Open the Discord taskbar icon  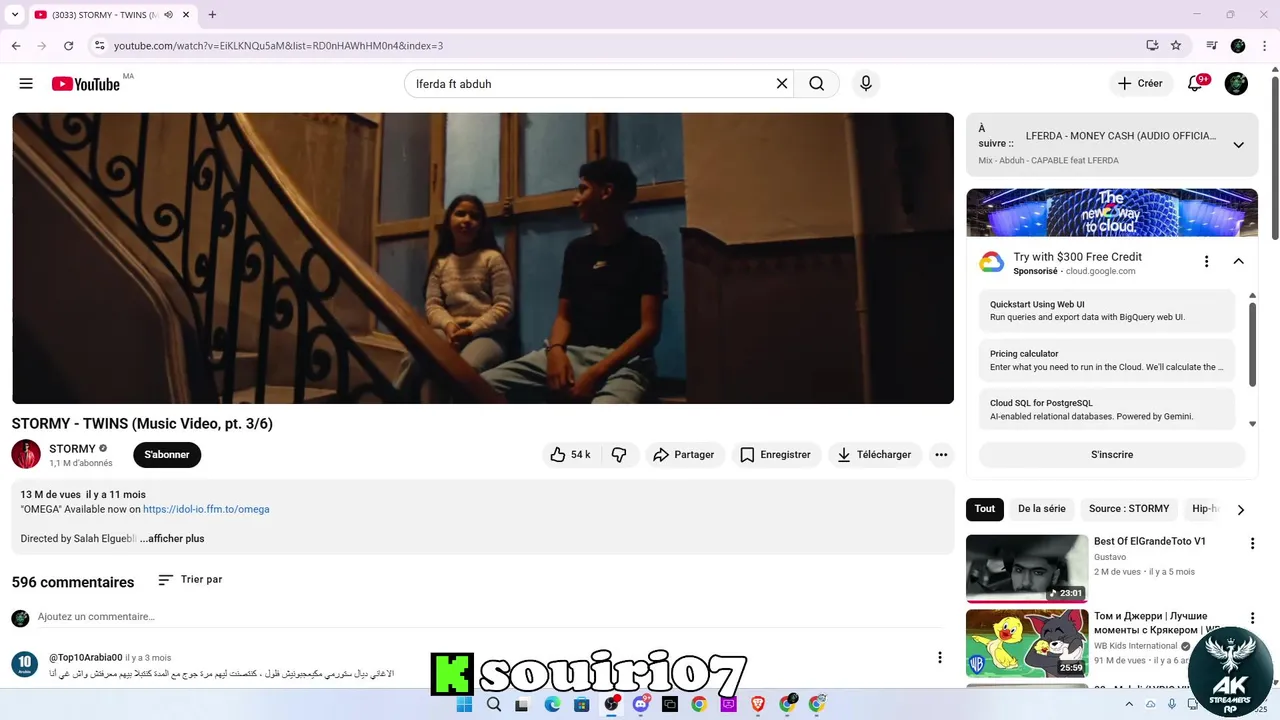[x=641, y=704]
